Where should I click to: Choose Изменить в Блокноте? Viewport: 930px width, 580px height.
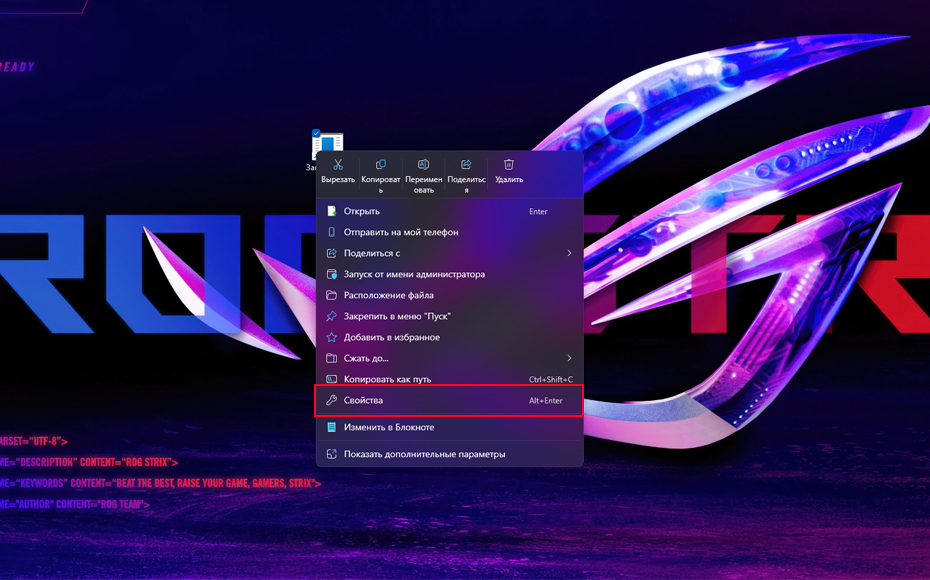(x=450, y=427)
